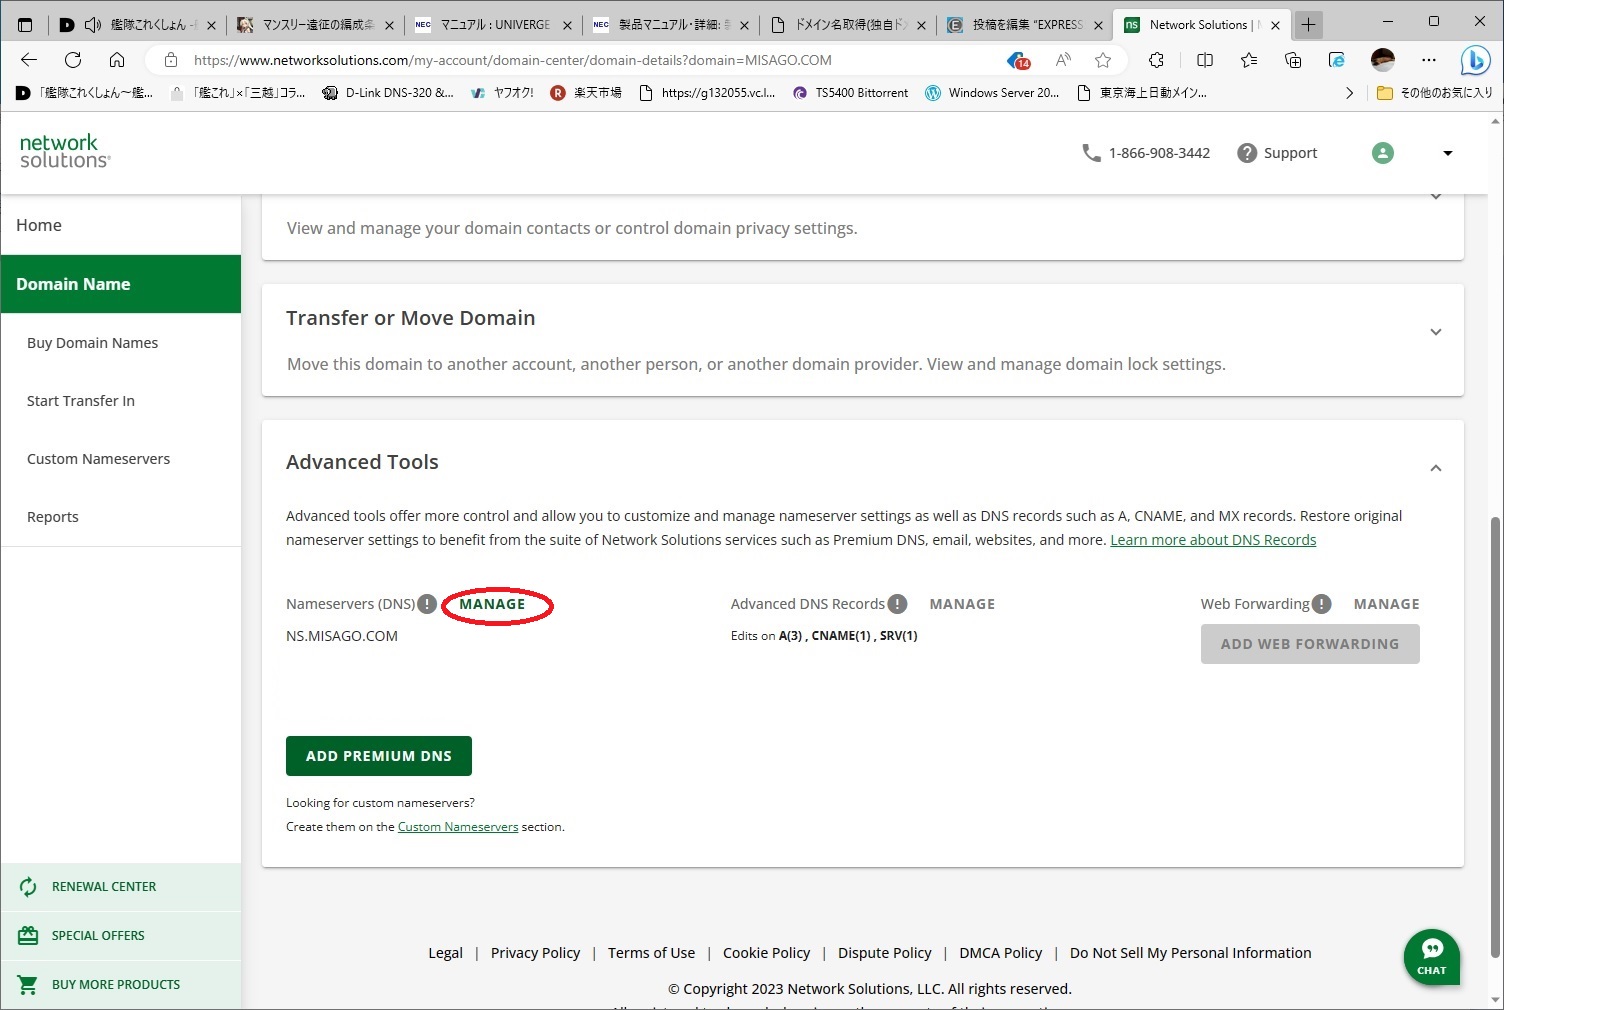Screen dimensions: 1603x1010
Task: Show info icon for Advanced DNS Records
Action: 898,604
